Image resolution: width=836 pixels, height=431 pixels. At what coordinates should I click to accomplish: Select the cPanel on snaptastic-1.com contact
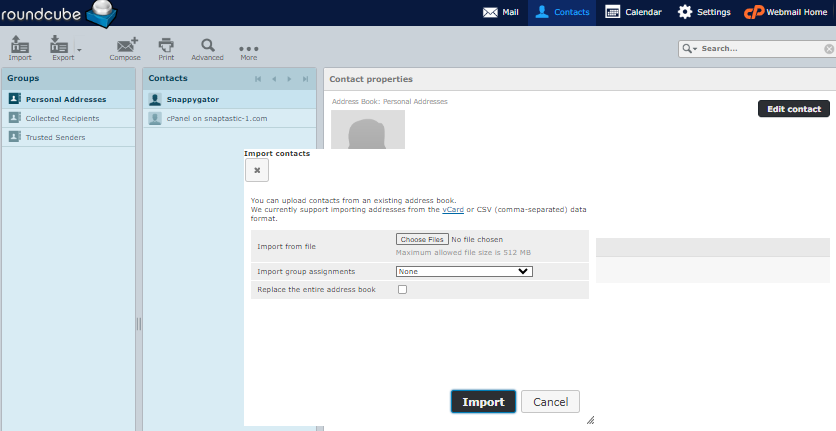(x=229, y=118)
